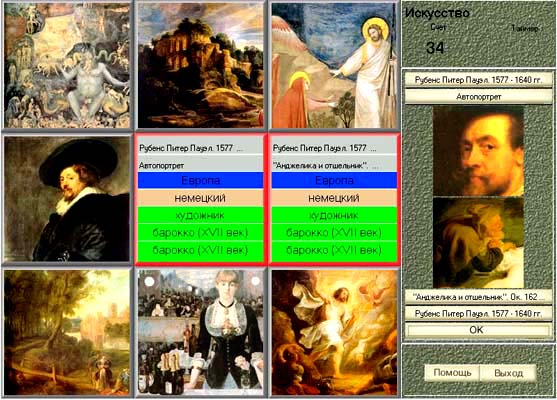Select the Rubens self-portrait with black hat tile

(66, 199)
